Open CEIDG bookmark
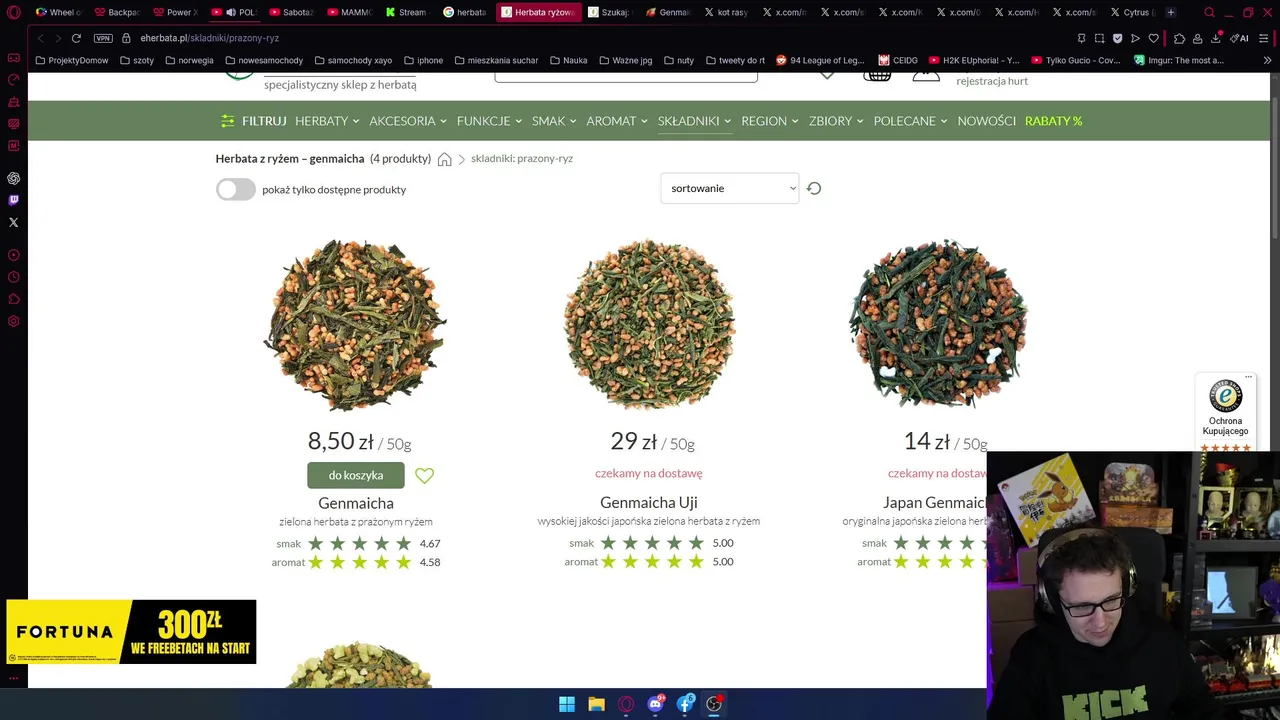1280x720 pixels. (898, 60)
